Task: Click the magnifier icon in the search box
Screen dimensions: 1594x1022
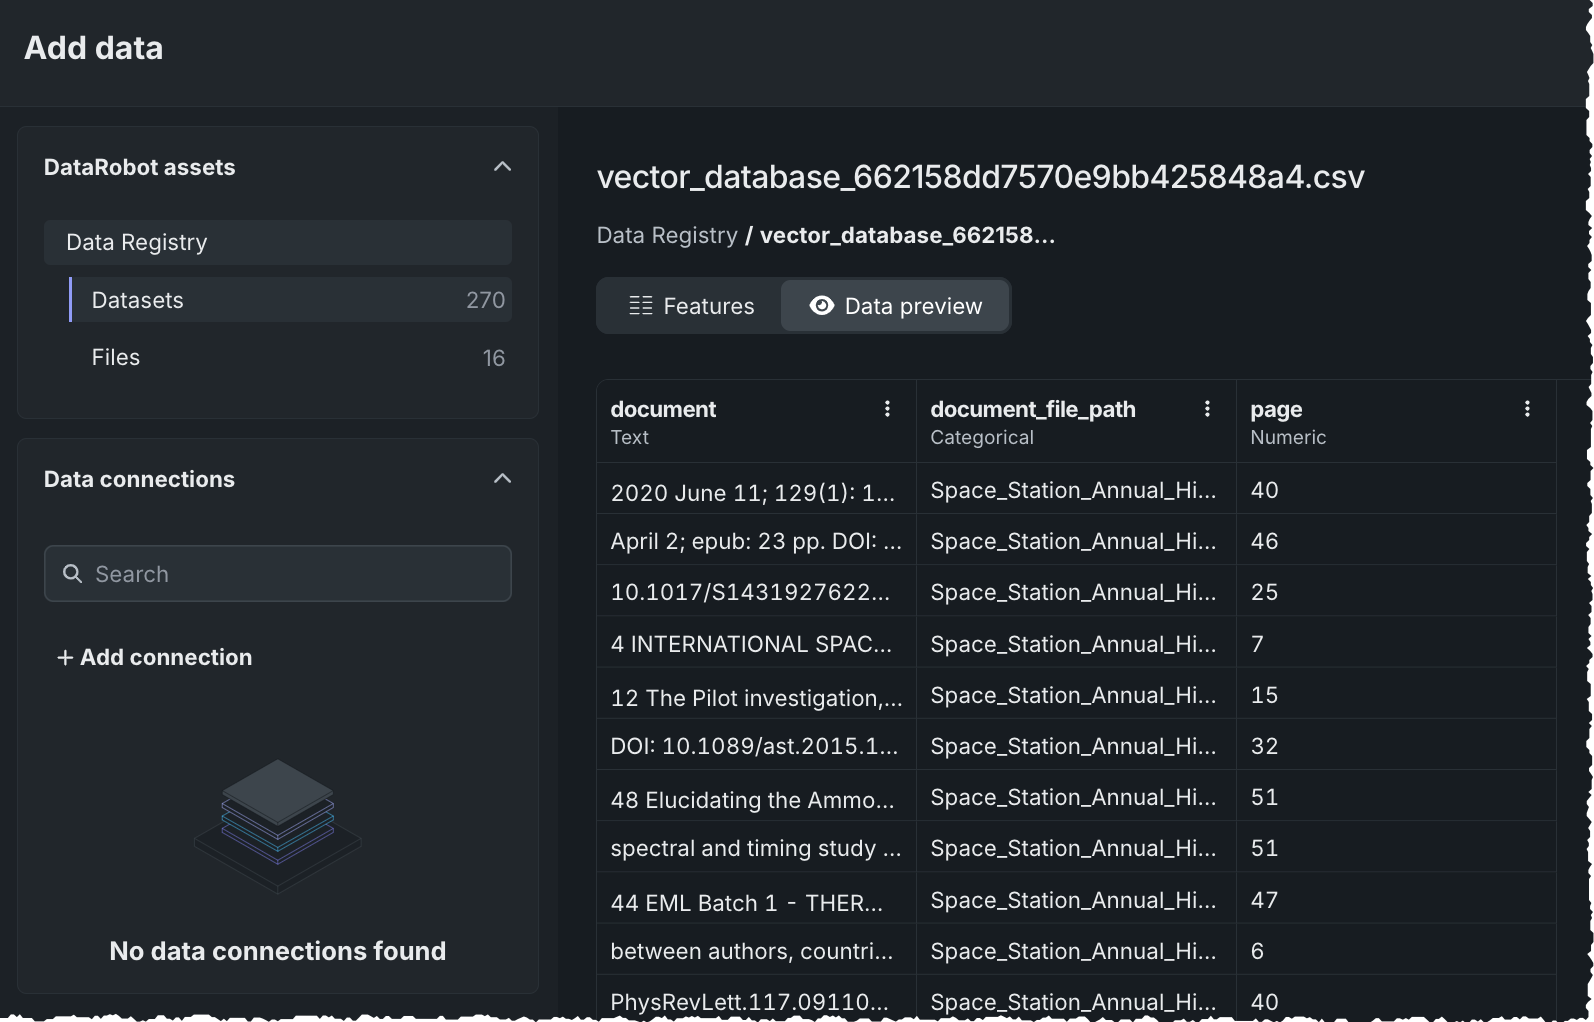Action: (73, 574)
